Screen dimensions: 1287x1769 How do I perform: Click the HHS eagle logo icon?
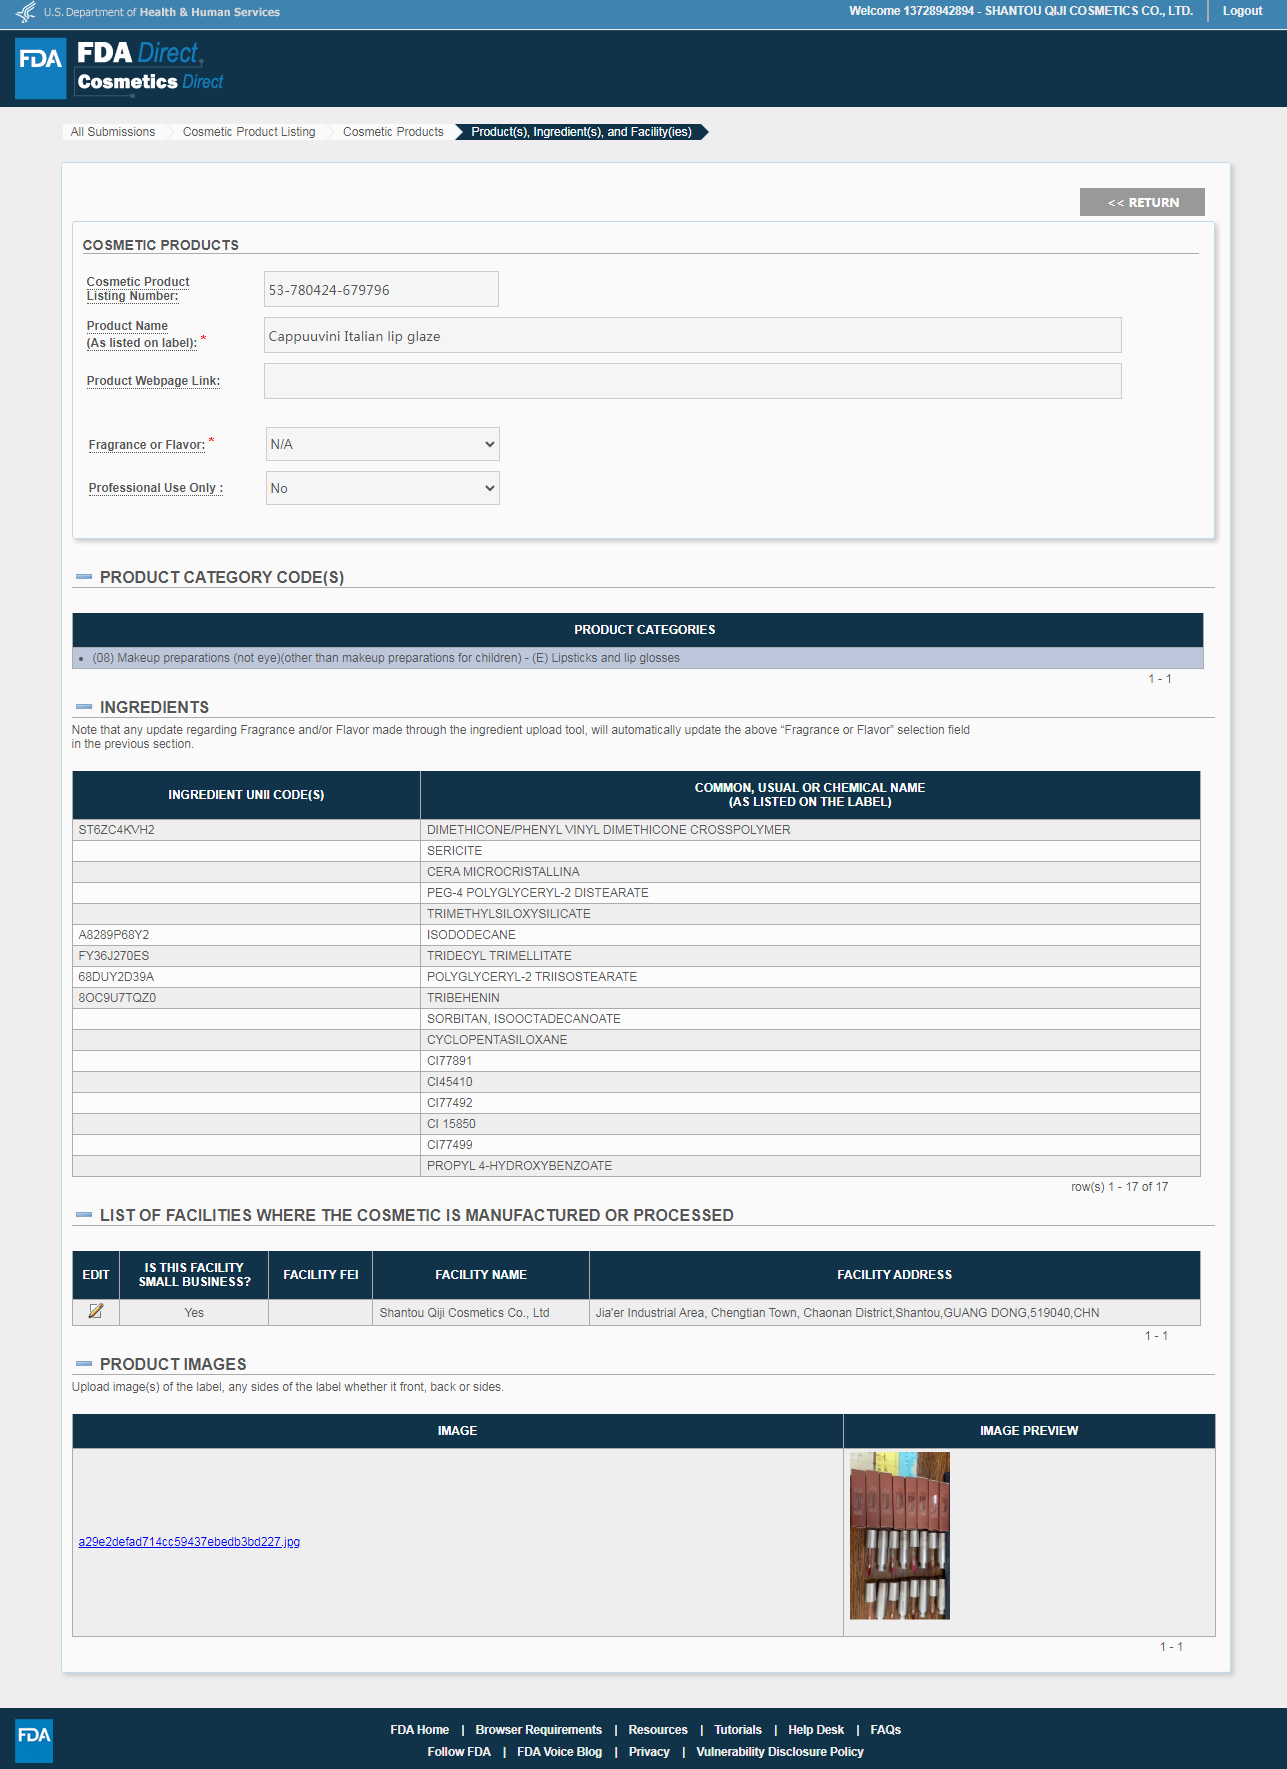26,12
